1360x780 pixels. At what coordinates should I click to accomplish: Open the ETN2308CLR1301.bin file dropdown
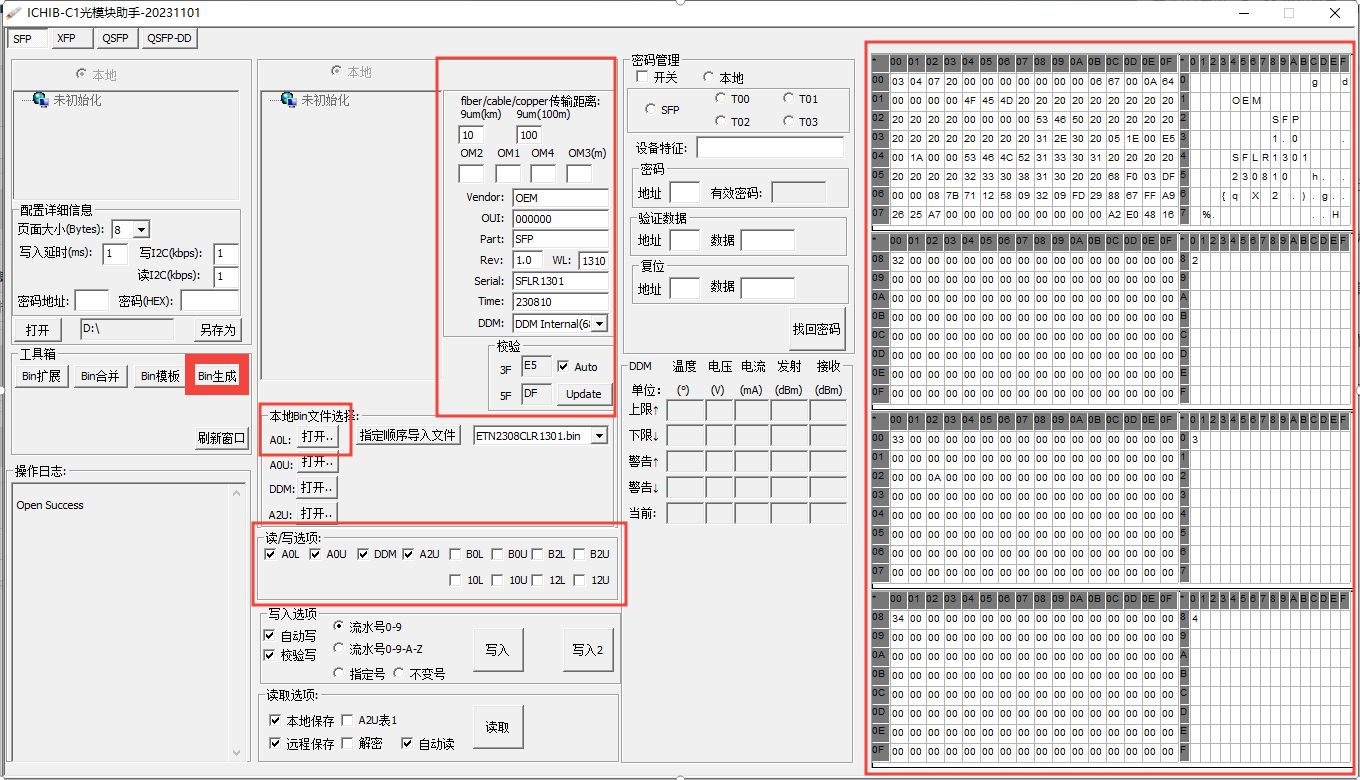point(601,435)
